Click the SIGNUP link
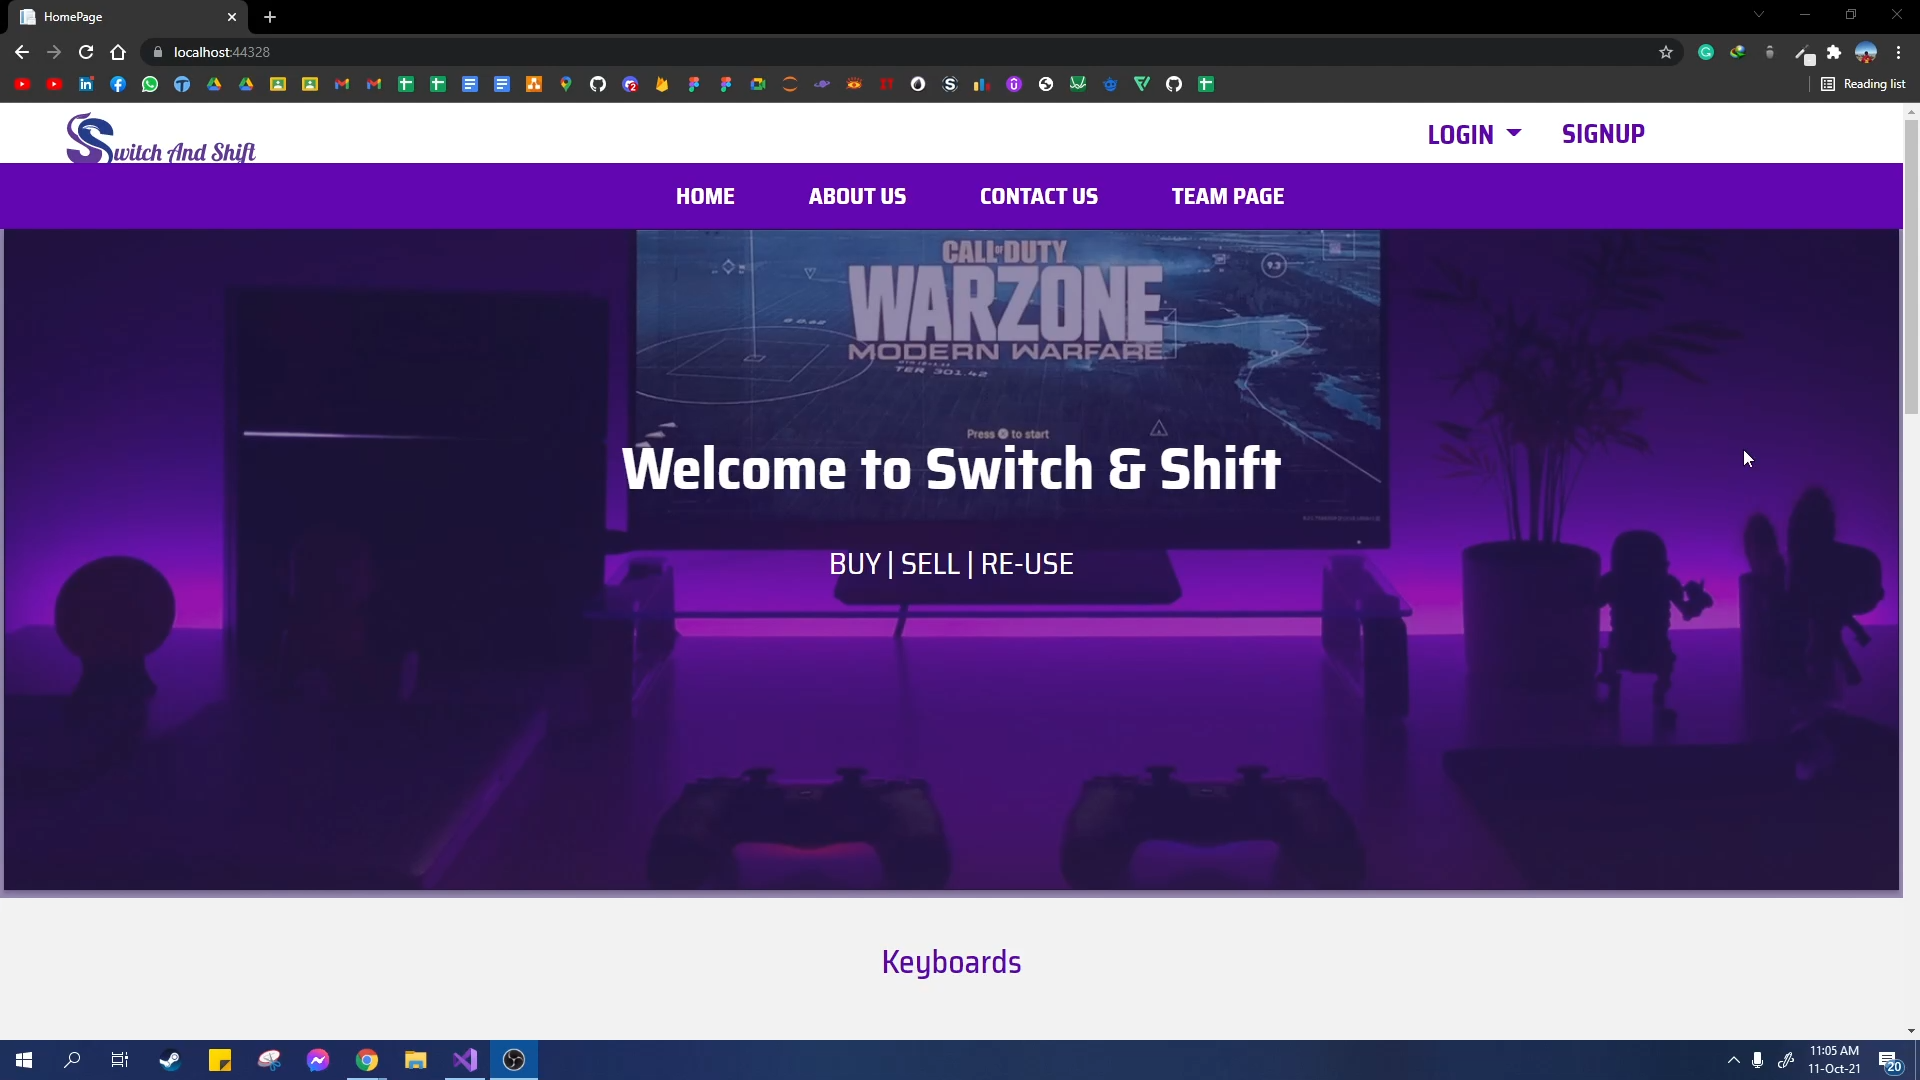This screenshot has height=1080, width=1920. (x=1603, y=134)
